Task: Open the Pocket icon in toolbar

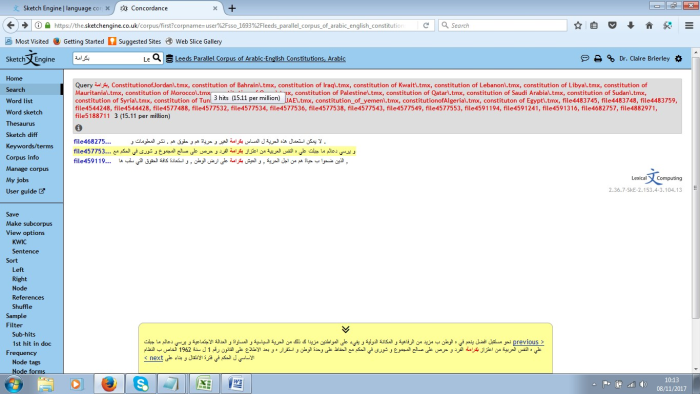Action: 612,25
